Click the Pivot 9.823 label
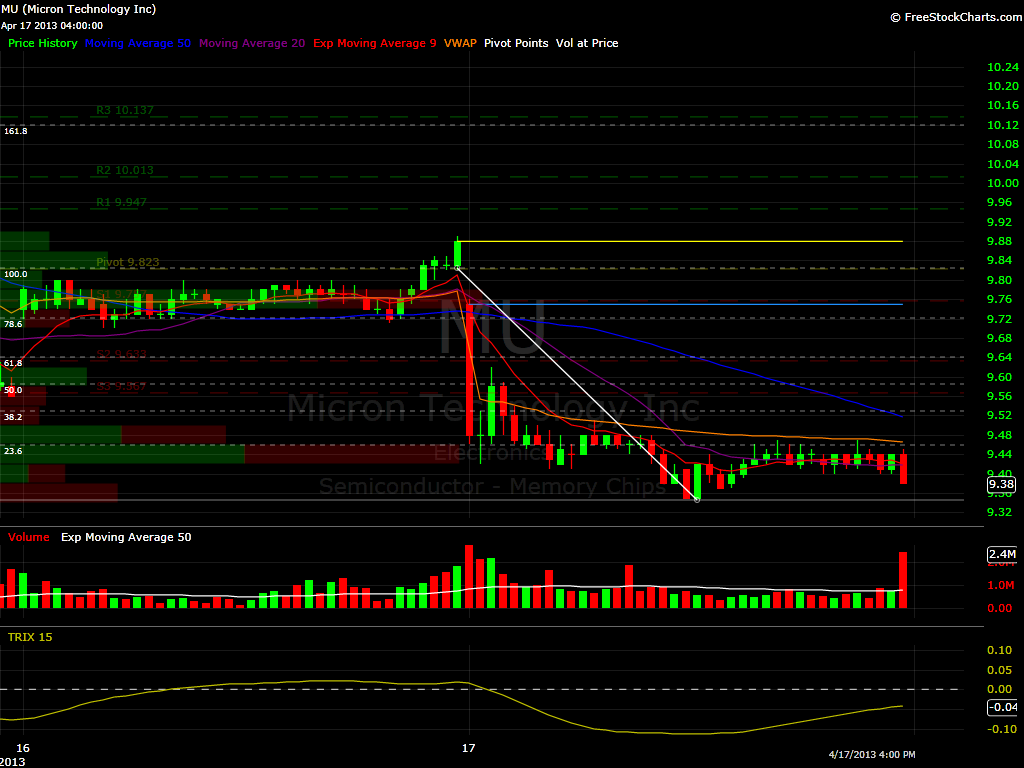Screen dimensions: 1024x768 click(x=127, y=263)
